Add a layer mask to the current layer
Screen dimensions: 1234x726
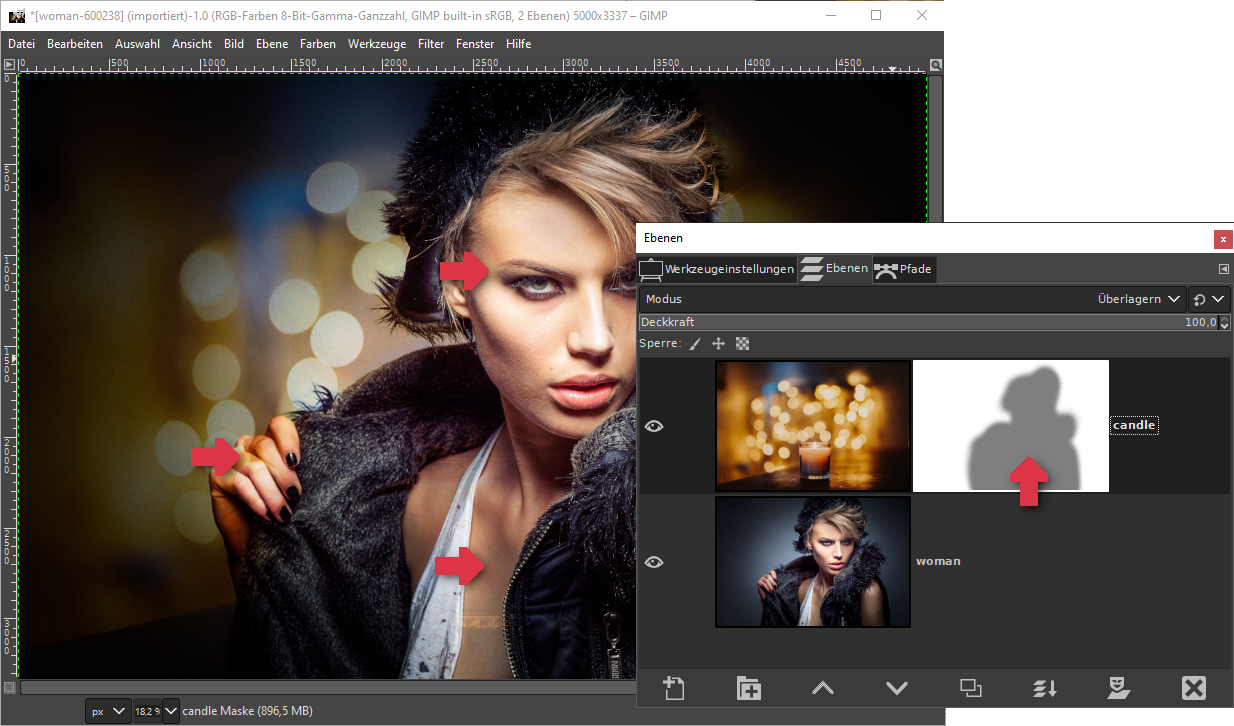click(1118, 688)
